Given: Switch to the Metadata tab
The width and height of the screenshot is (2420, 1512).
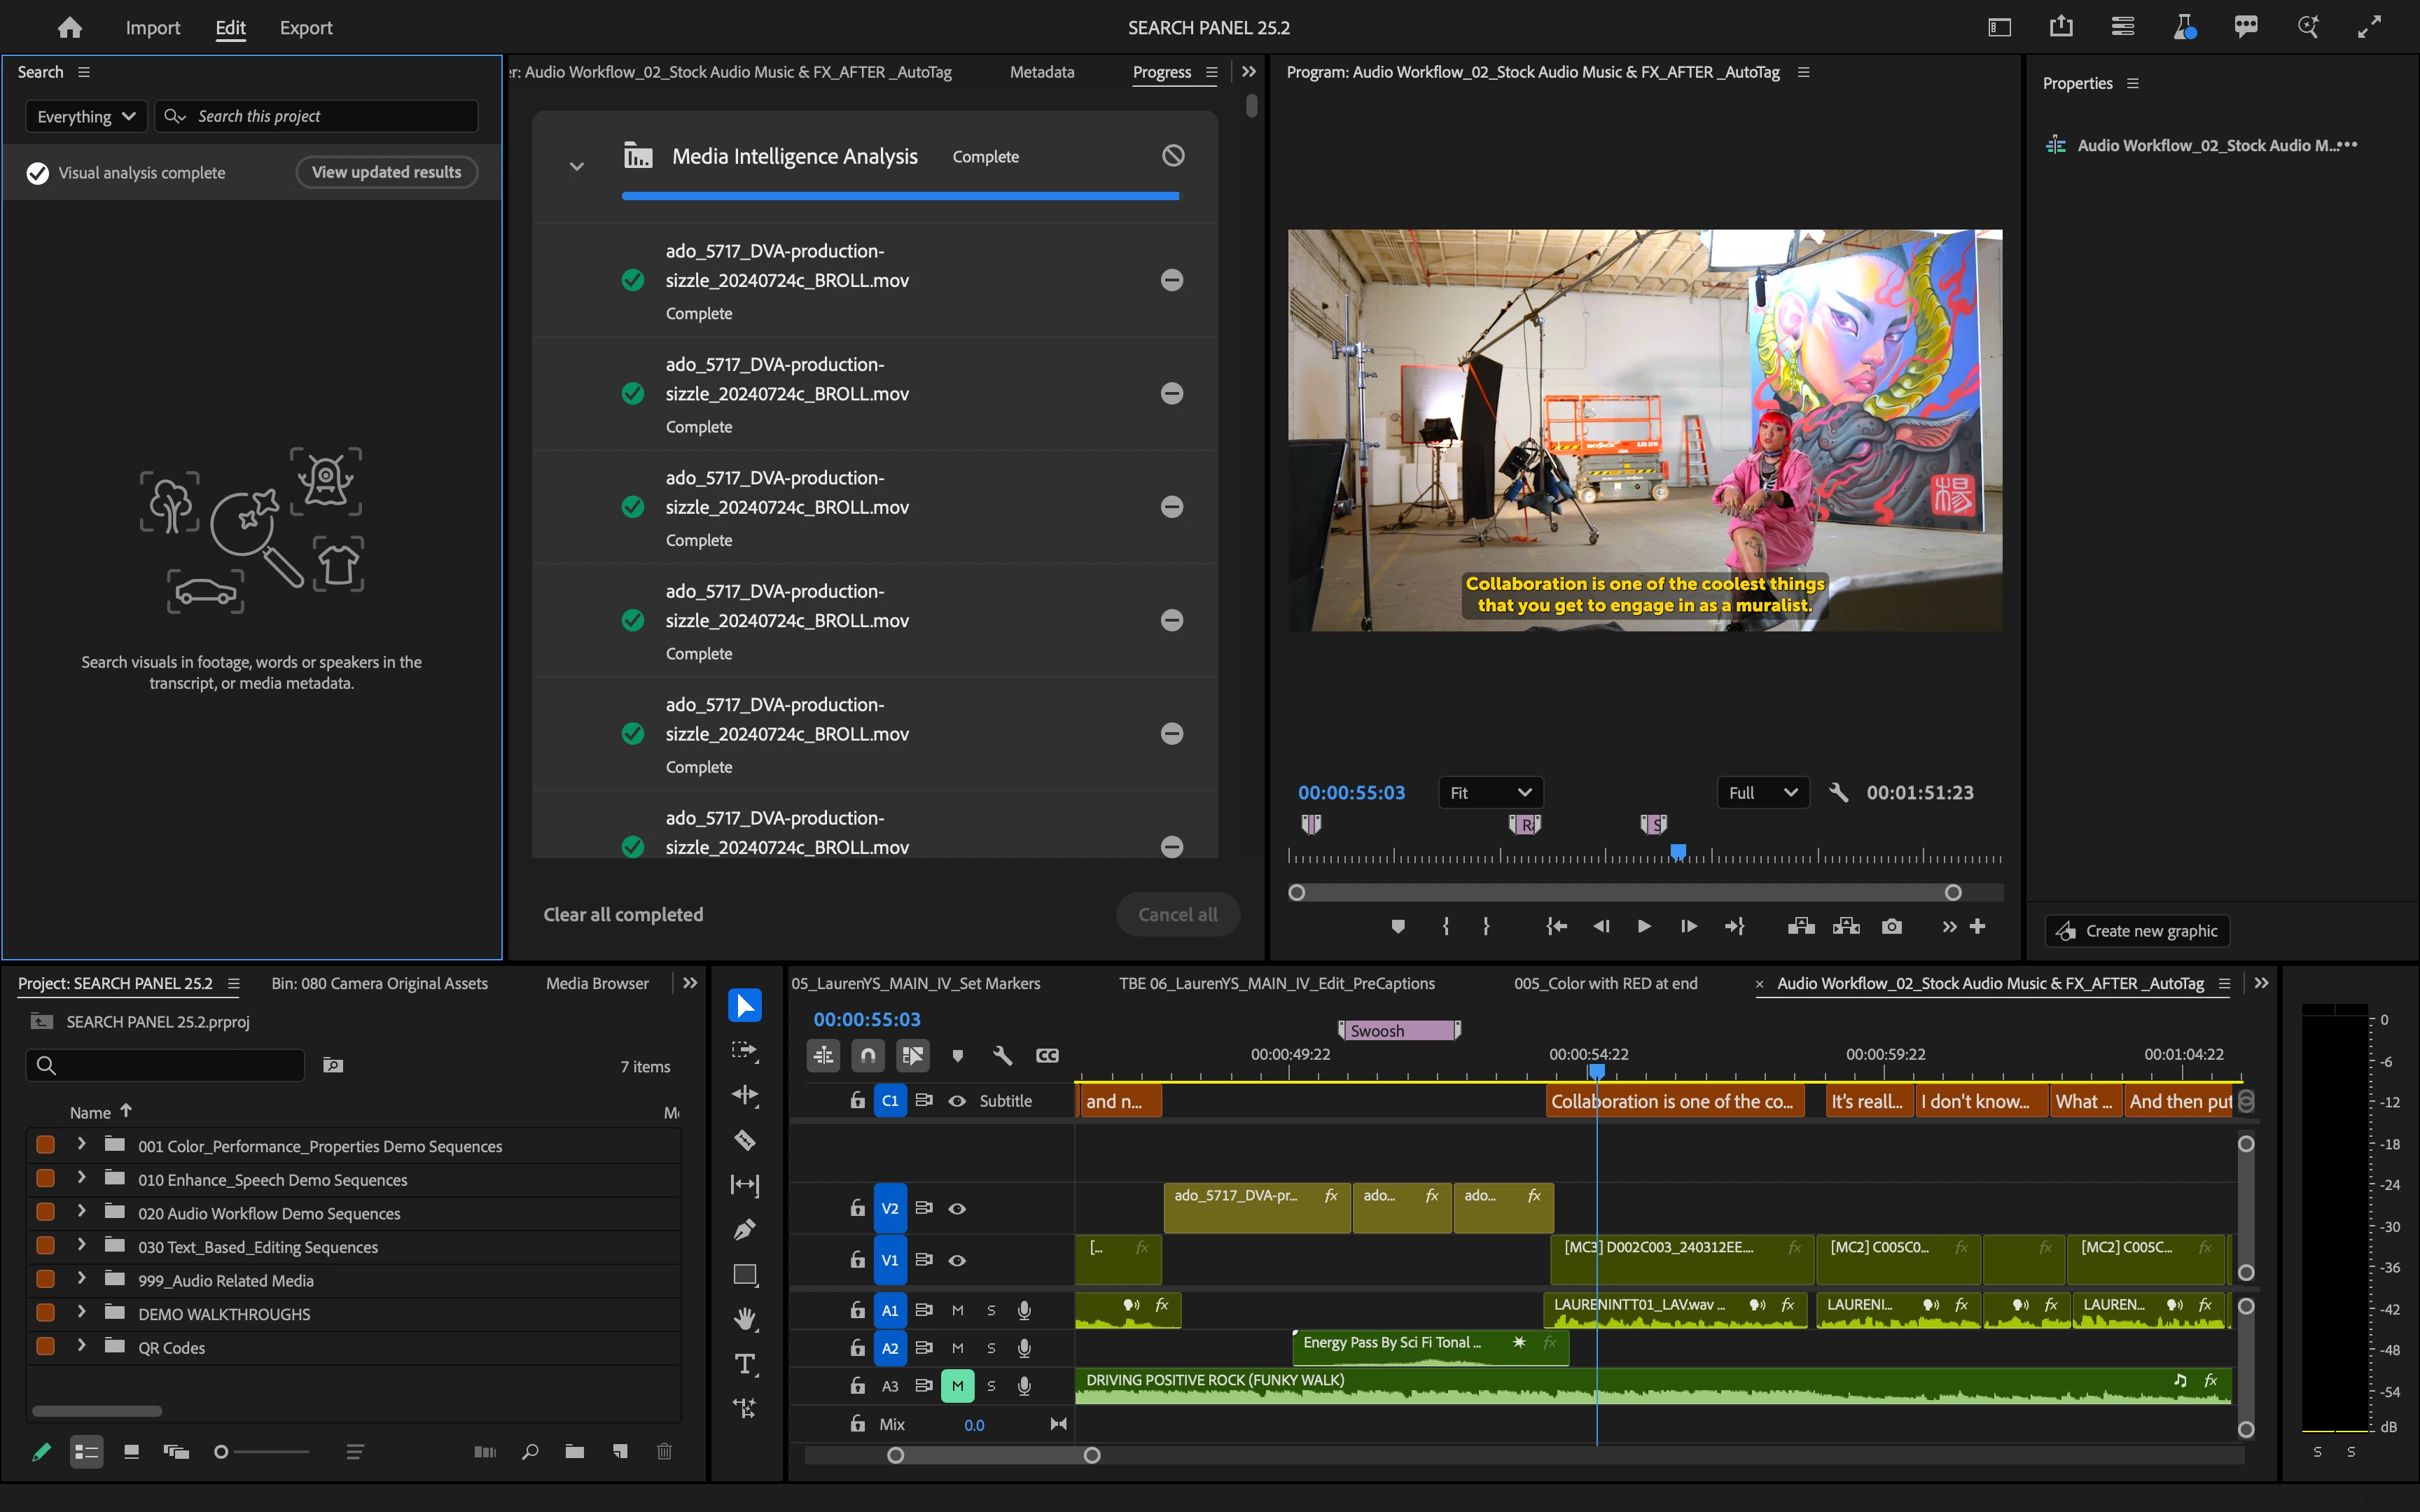Looking at the screenshot, I should (1041, 72).
